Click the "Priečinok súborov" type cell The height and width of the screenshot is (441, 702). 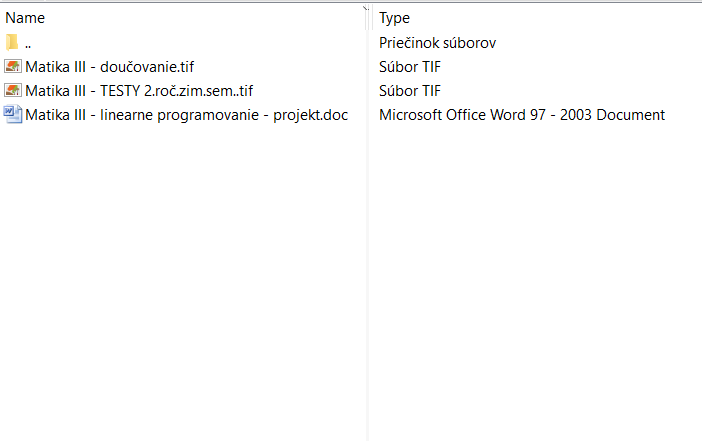pos(437,43)
